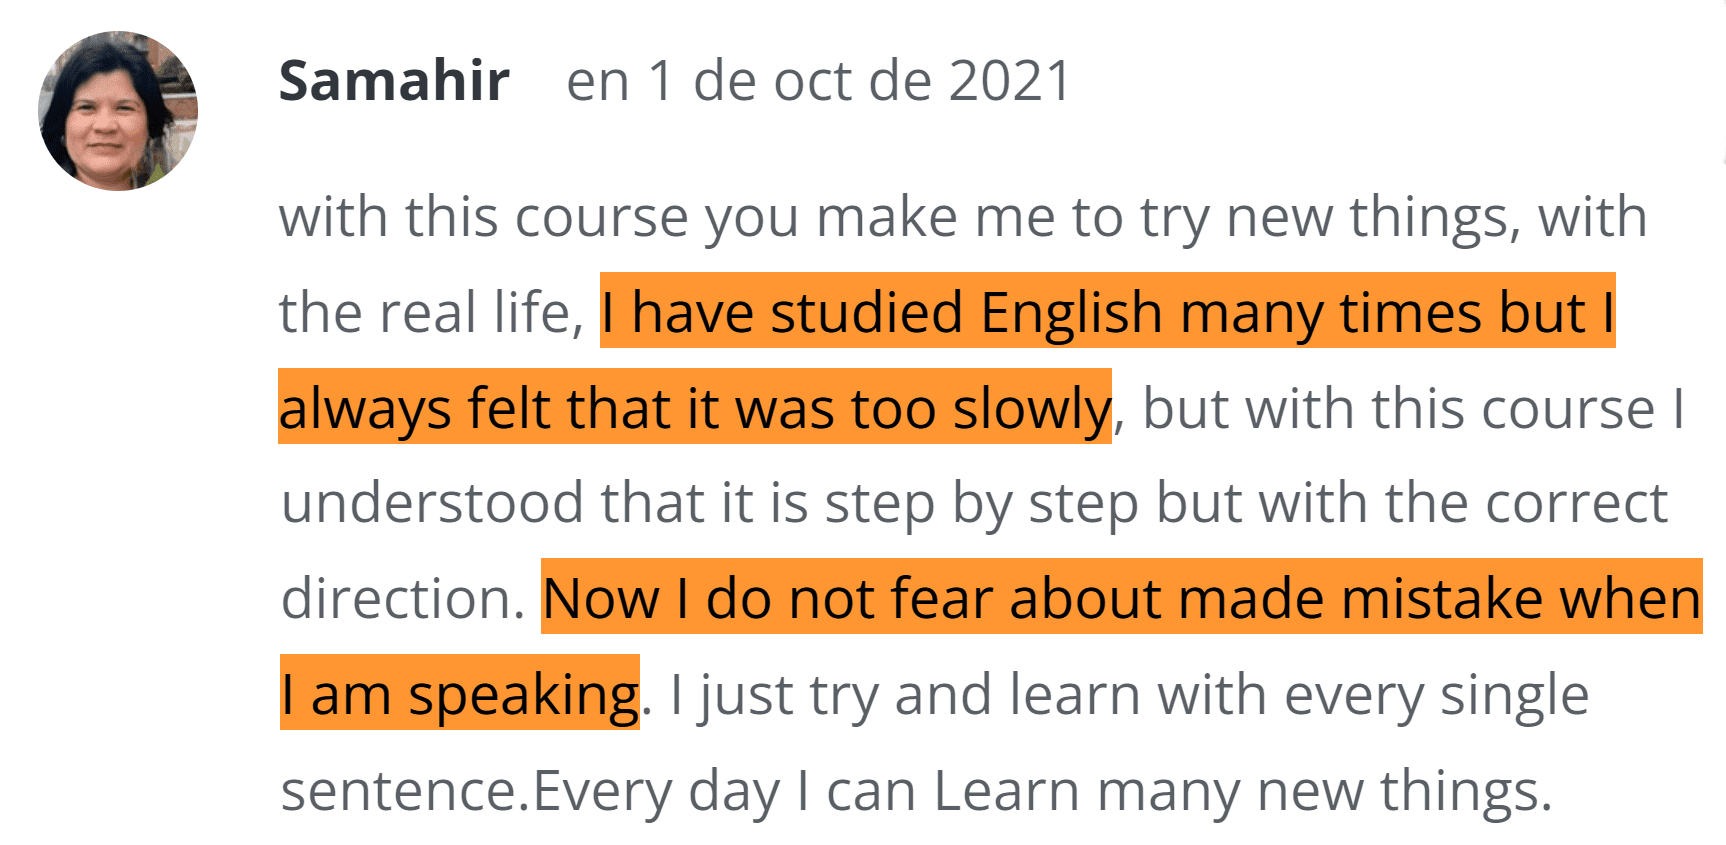Screen dimensions: 1726x845
Task: Click highlighted phrase 'always felt that it was too slowly'
Action: pos(695,408)
